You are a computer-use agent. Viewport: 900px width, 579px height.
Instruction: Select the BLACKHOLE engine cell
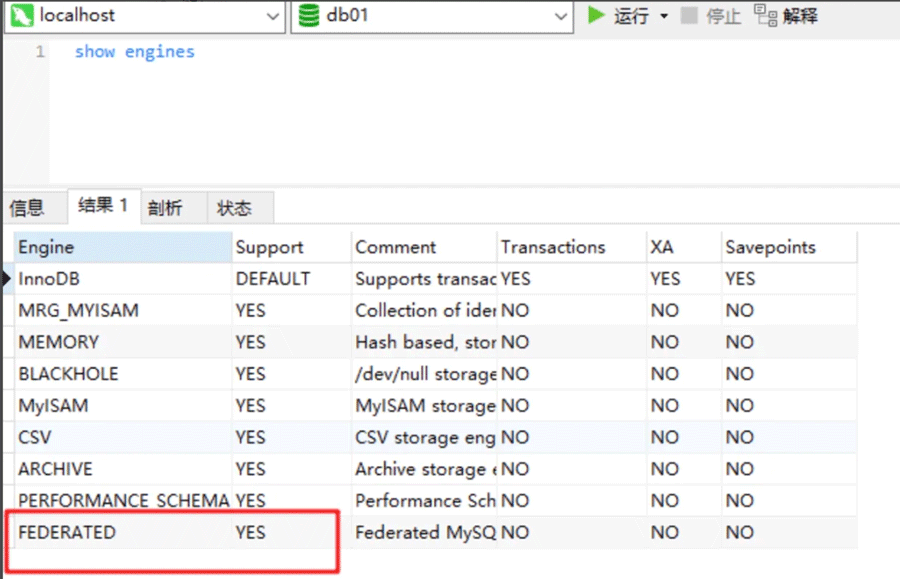[x=123, y=374]
